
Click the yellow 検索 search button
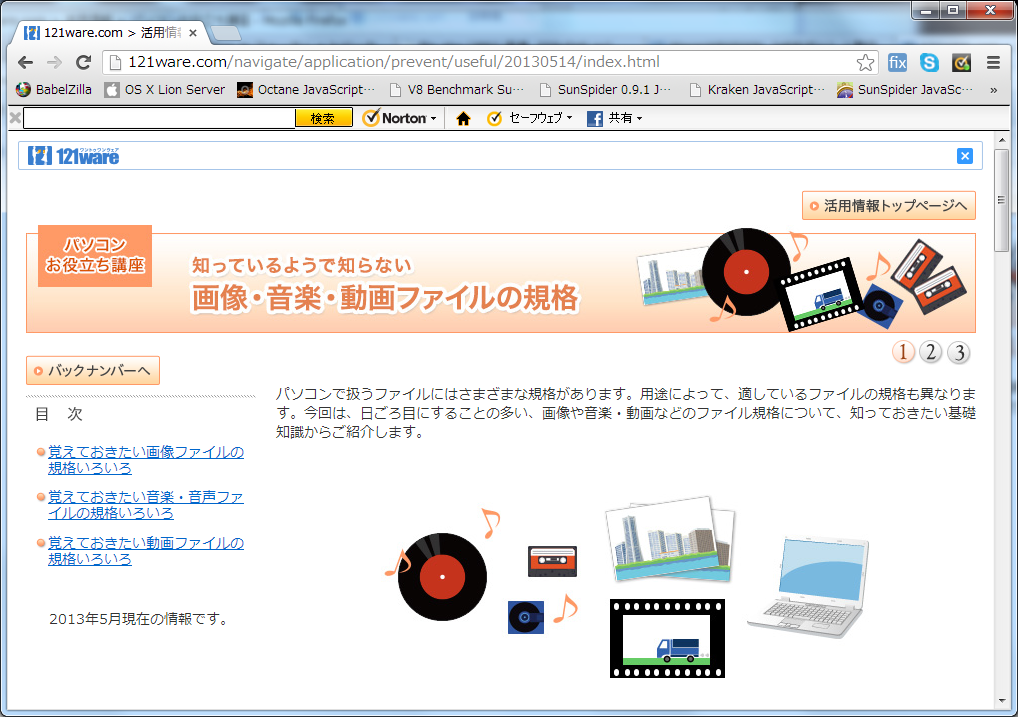[323, 118]
